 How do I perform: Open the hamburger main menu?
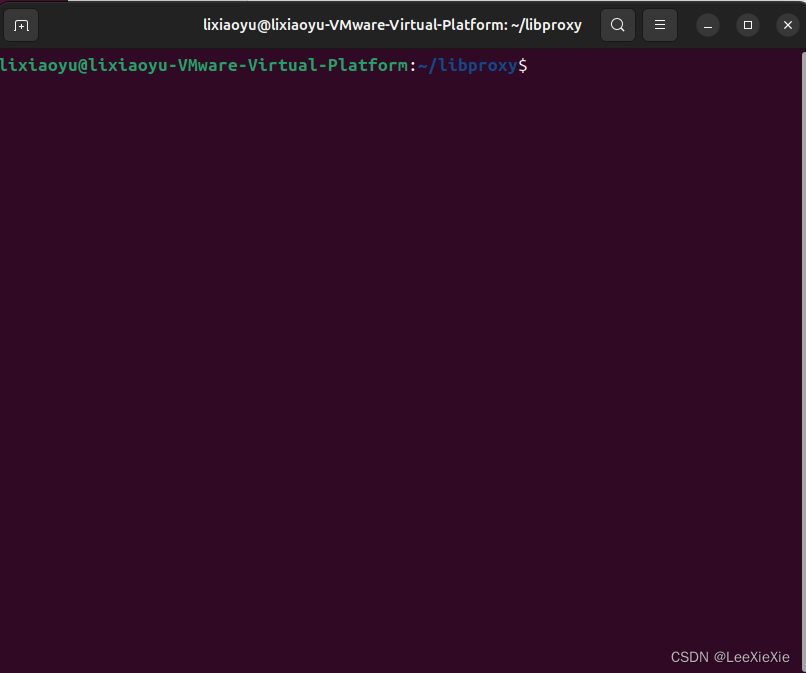click(x=660, y=25)
